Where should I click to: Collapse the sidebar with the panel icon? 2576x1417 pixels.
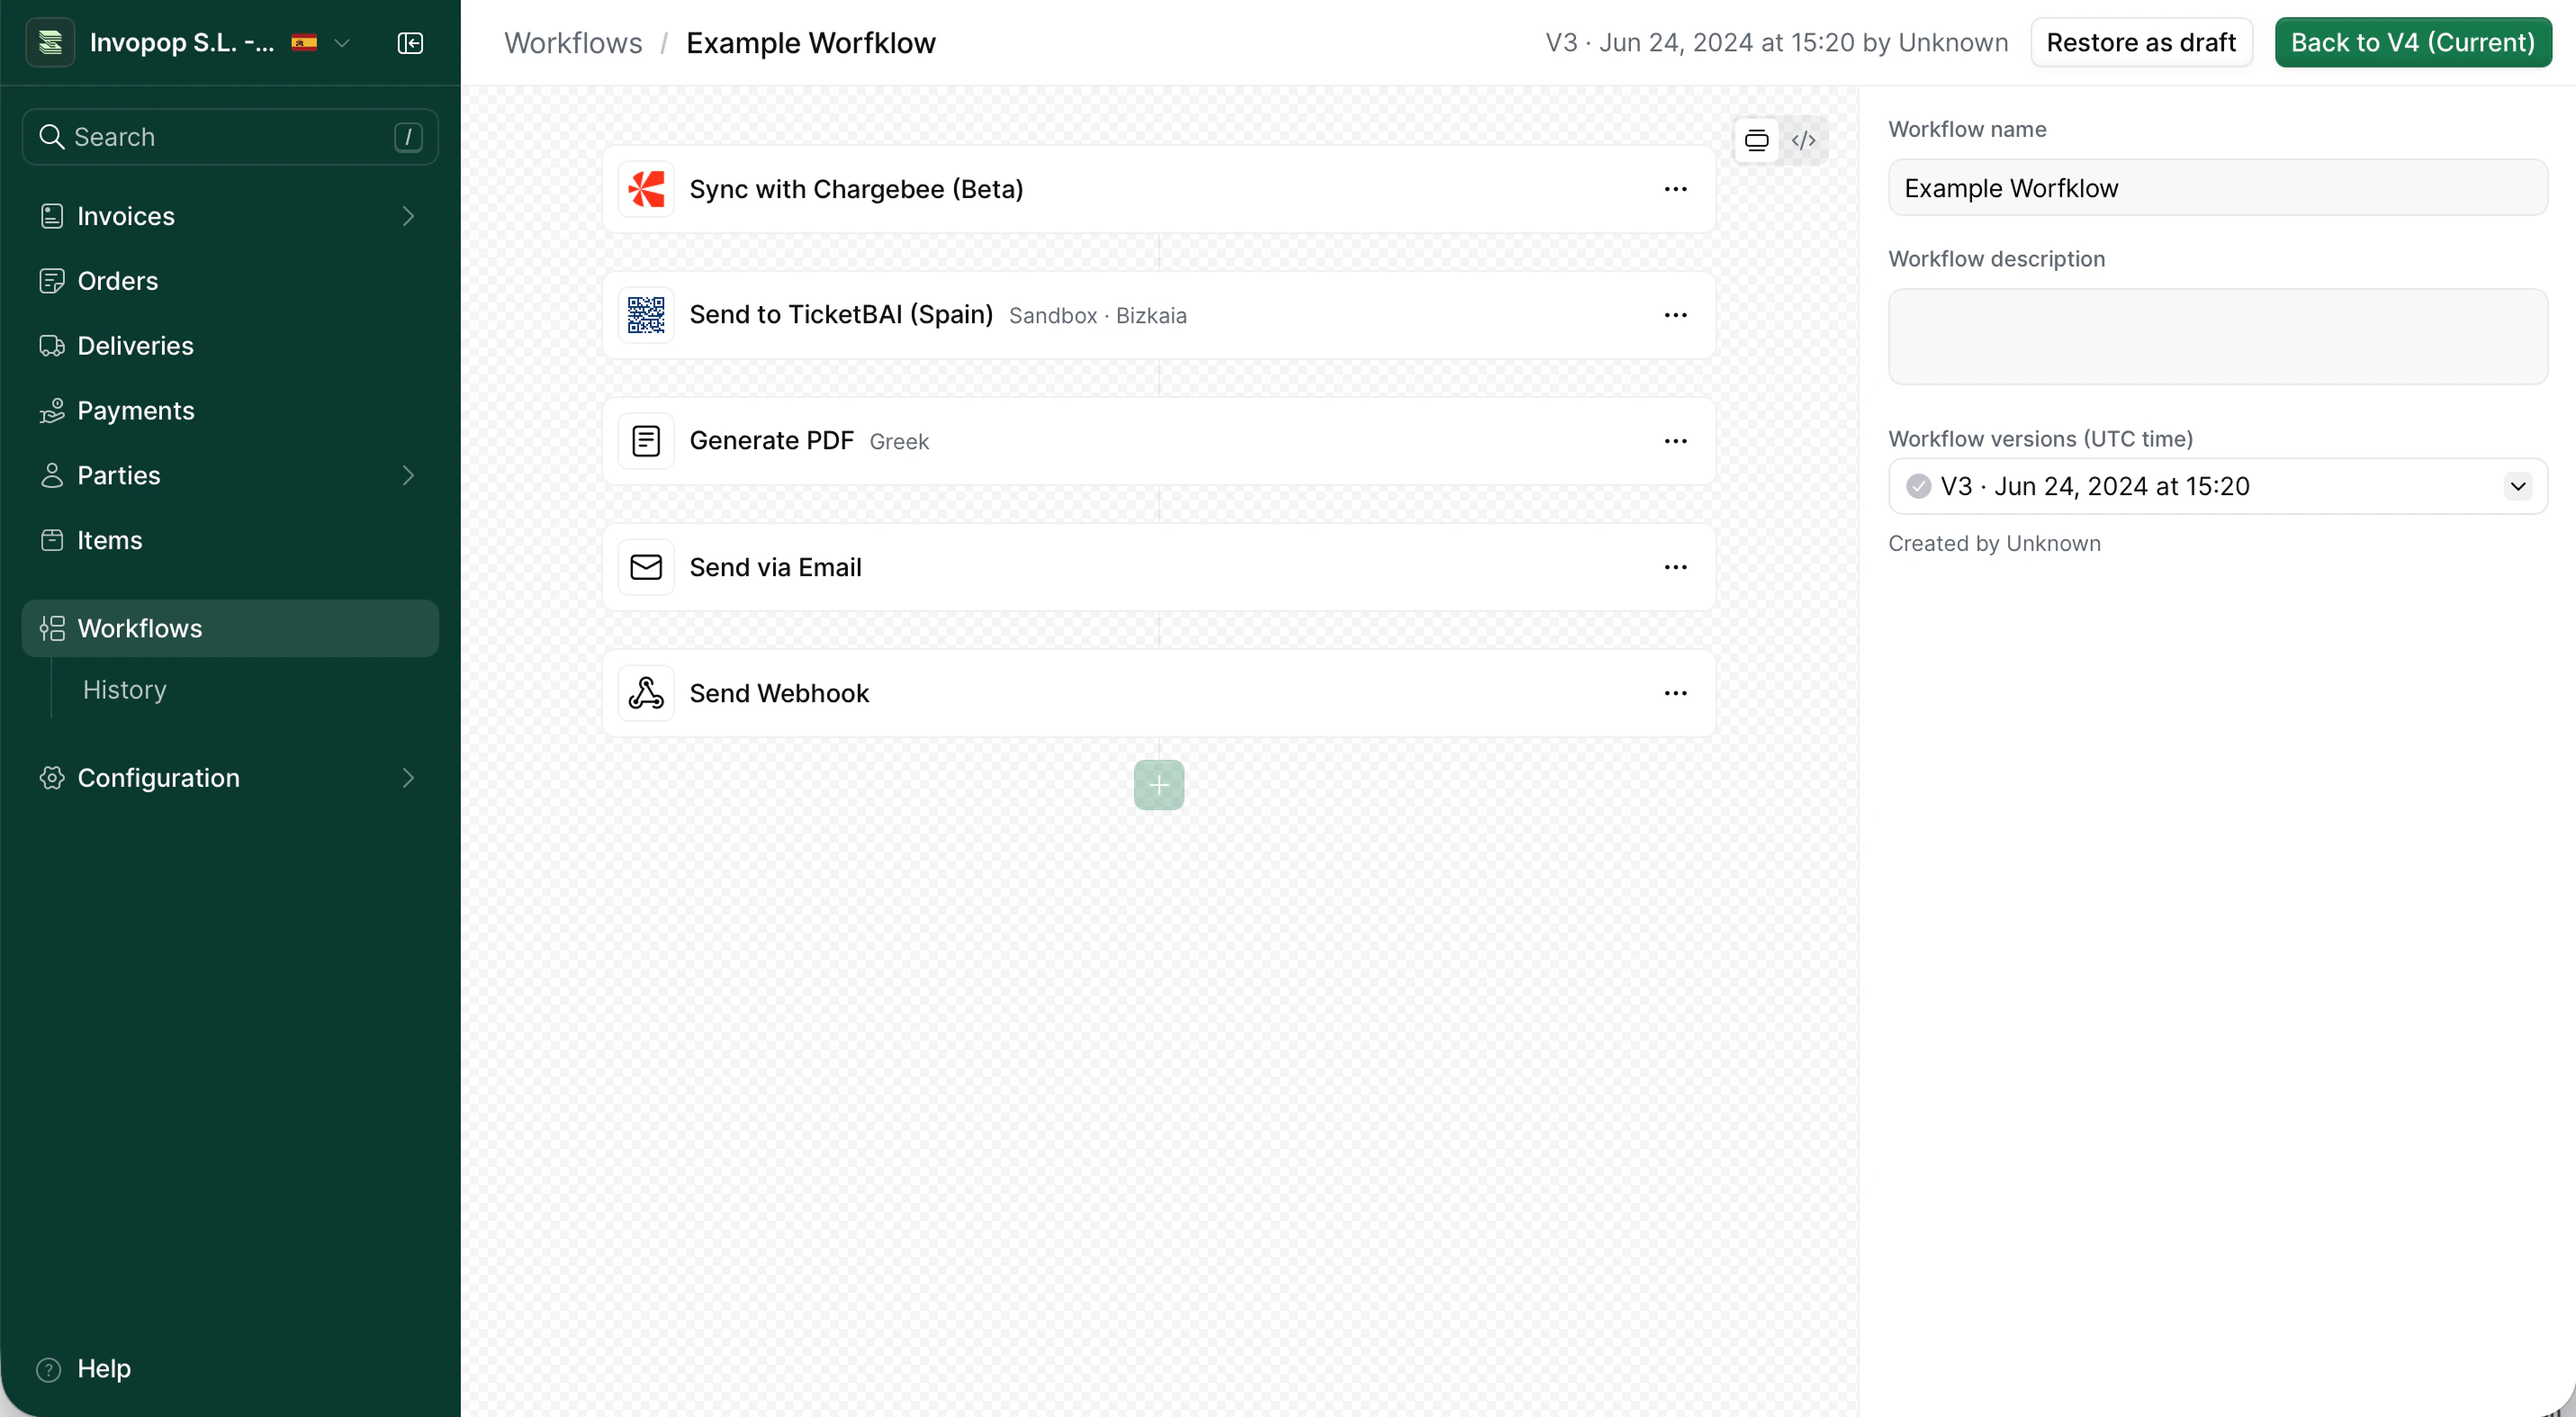coord(410,43)
